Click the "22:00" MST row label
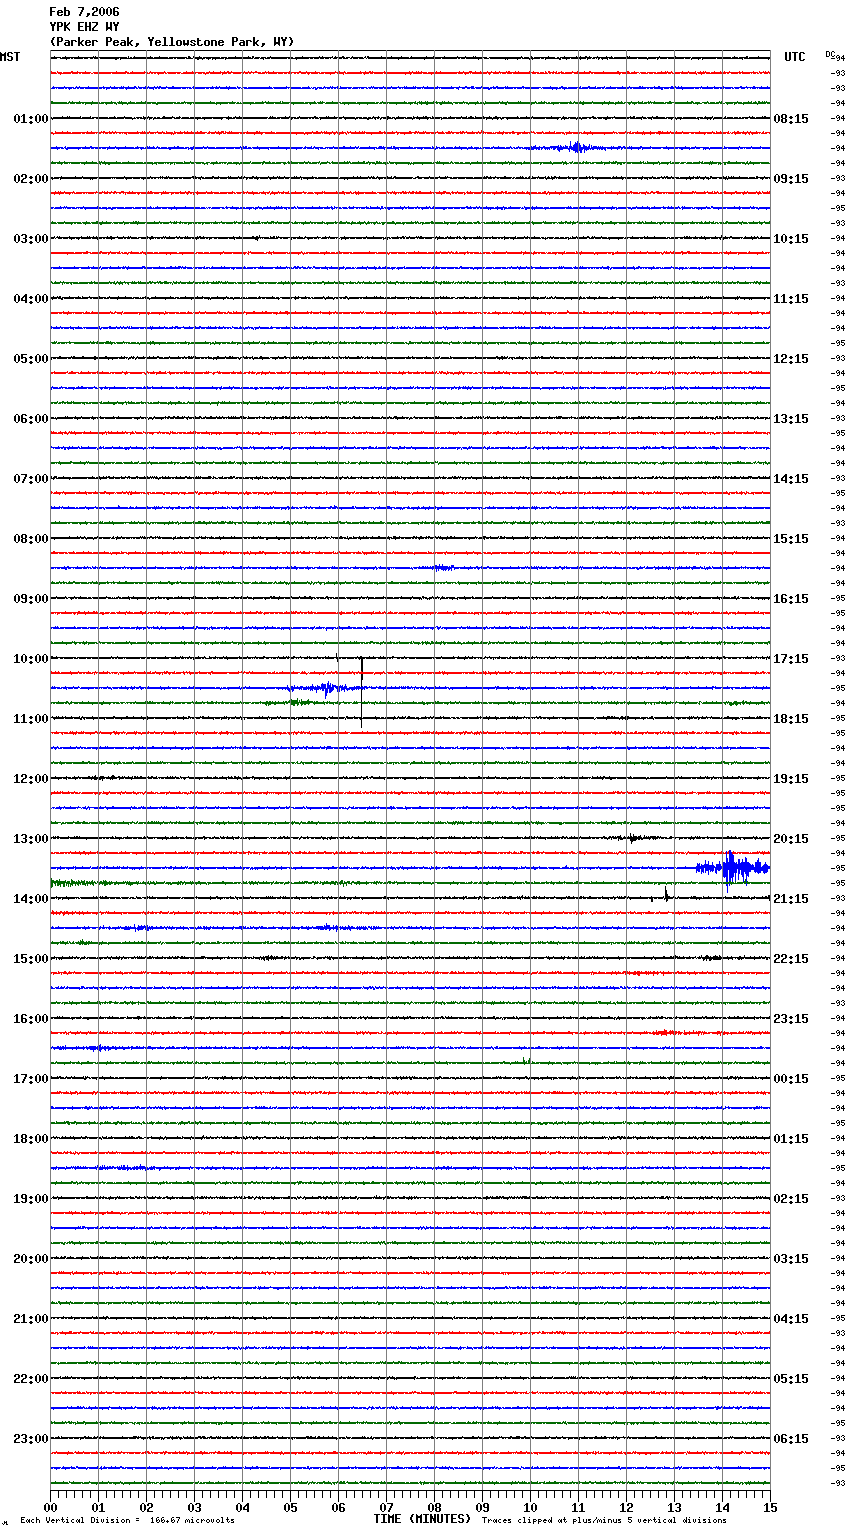The width and height of the screenshot is (850, 1534). click(x=31, y=1379)
